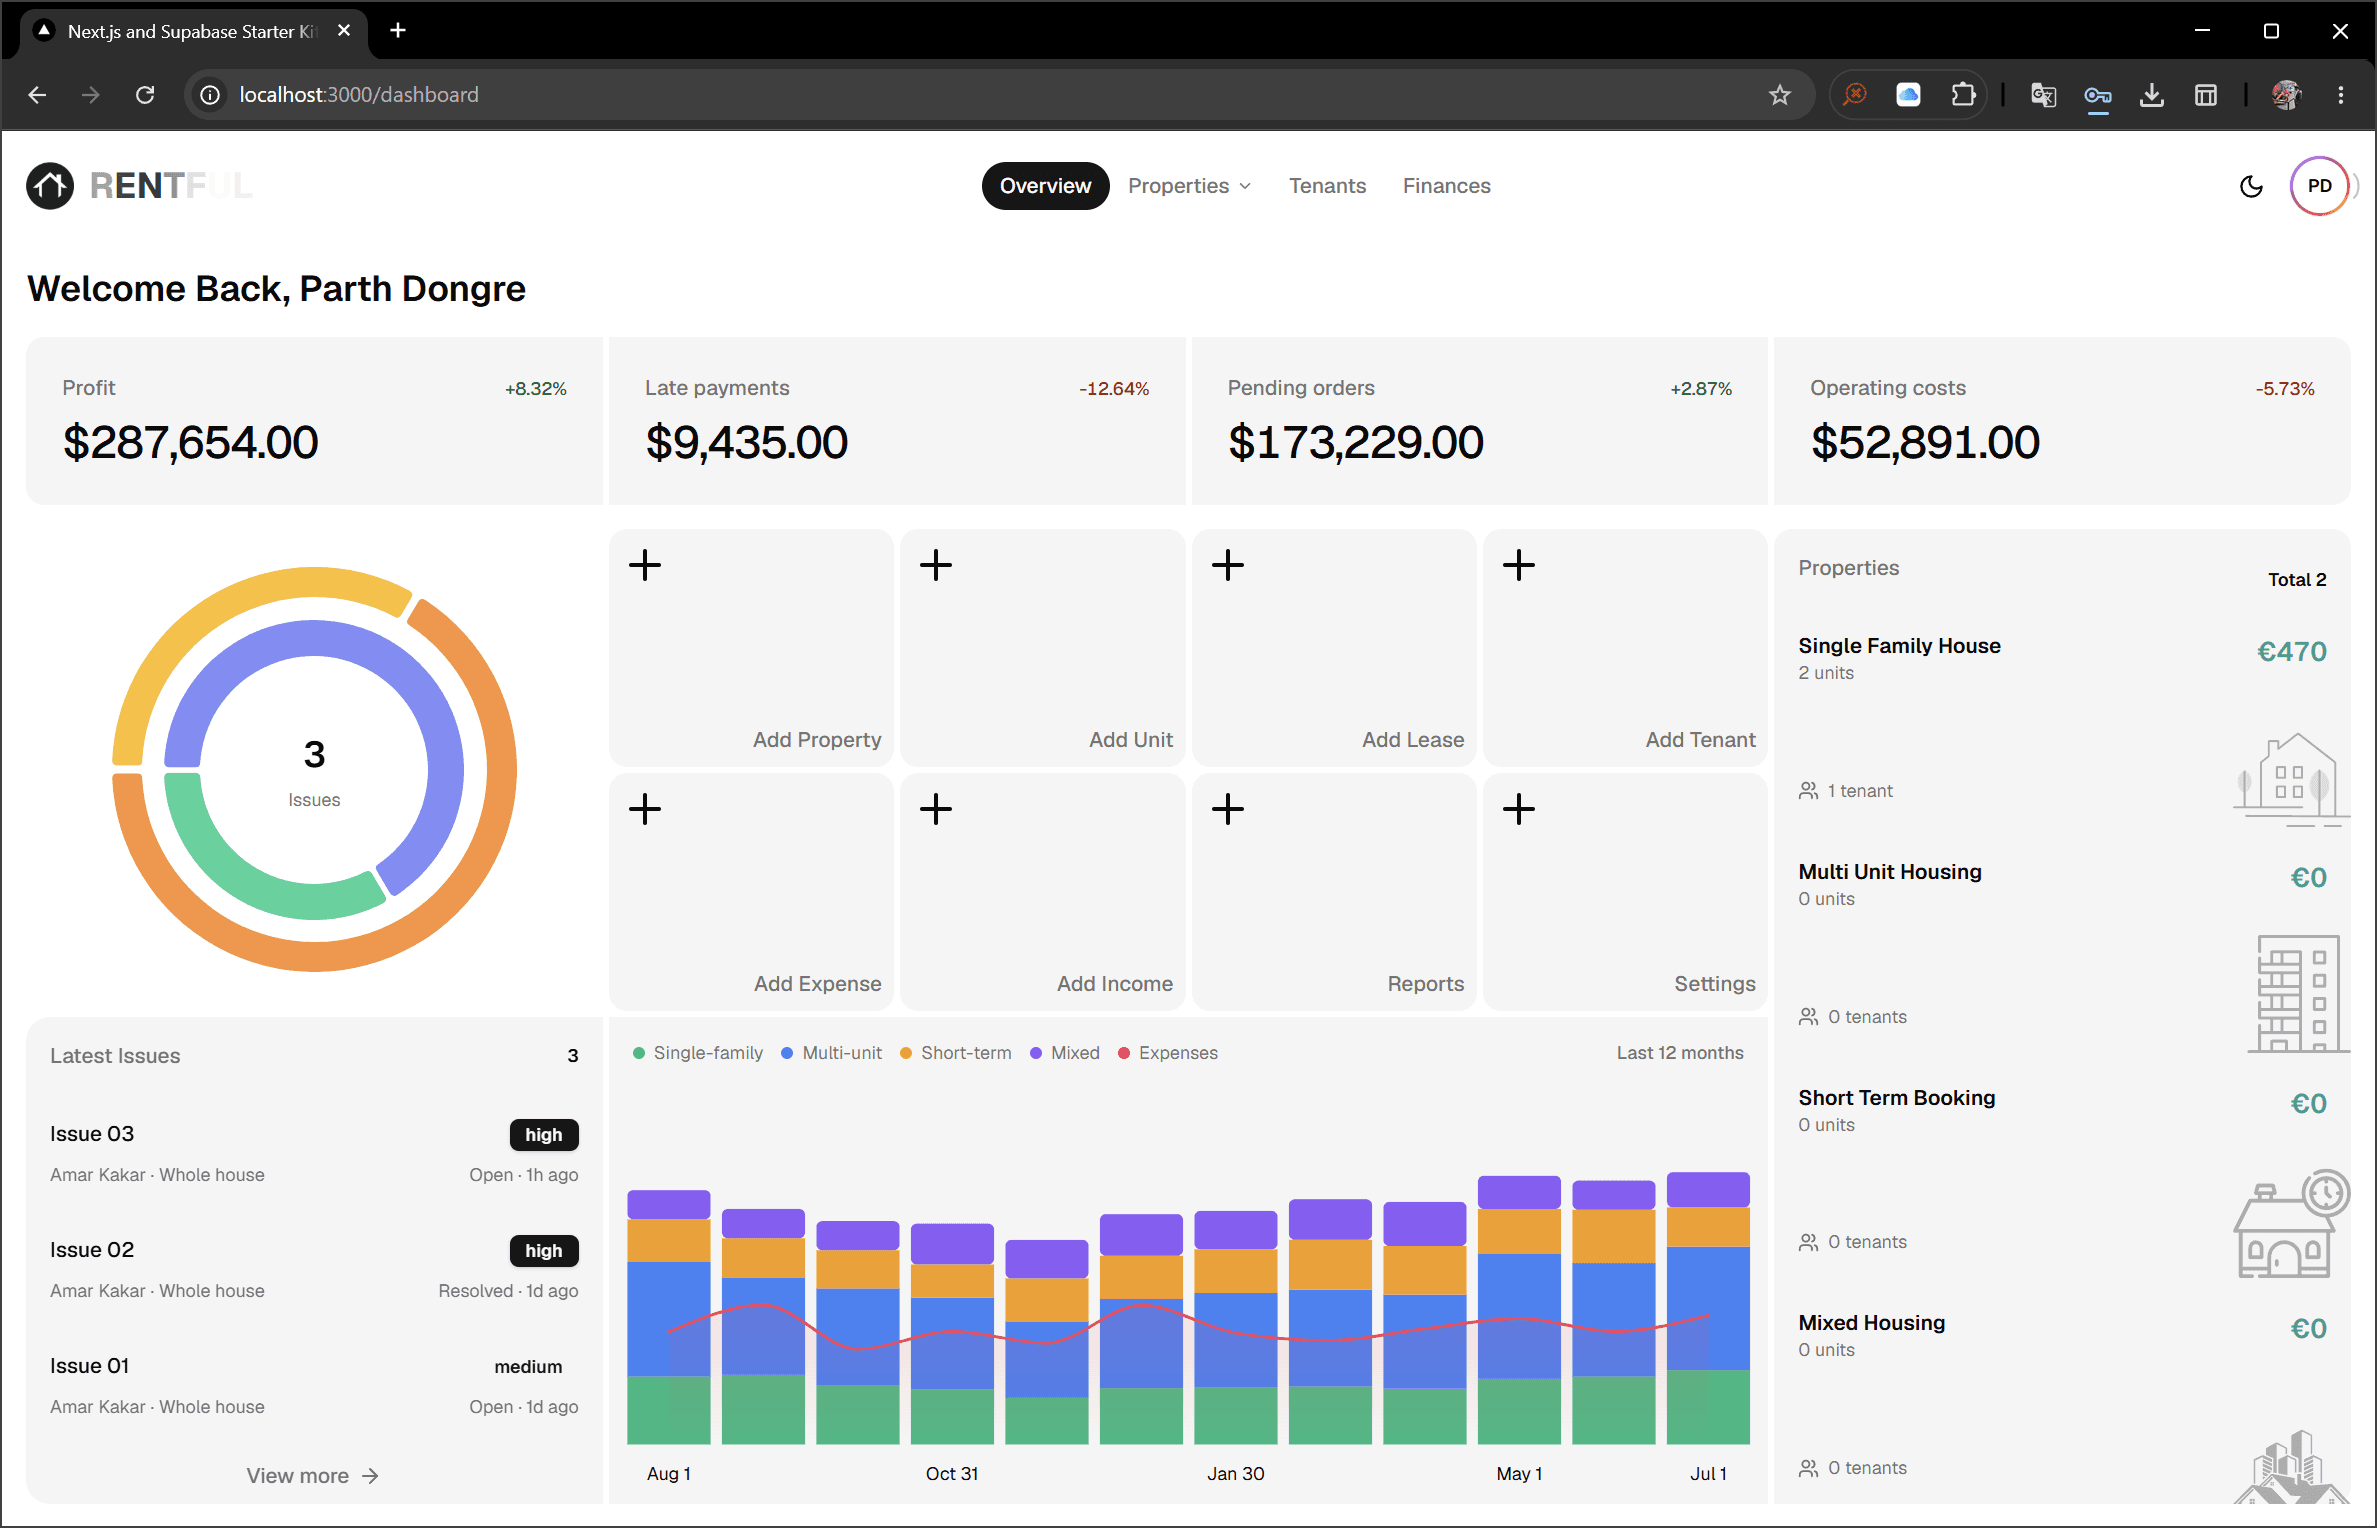The image size is (2377, 1528).
Task: Toggle dark mode with the moon icon
Action: click(x=2251, y=186)
